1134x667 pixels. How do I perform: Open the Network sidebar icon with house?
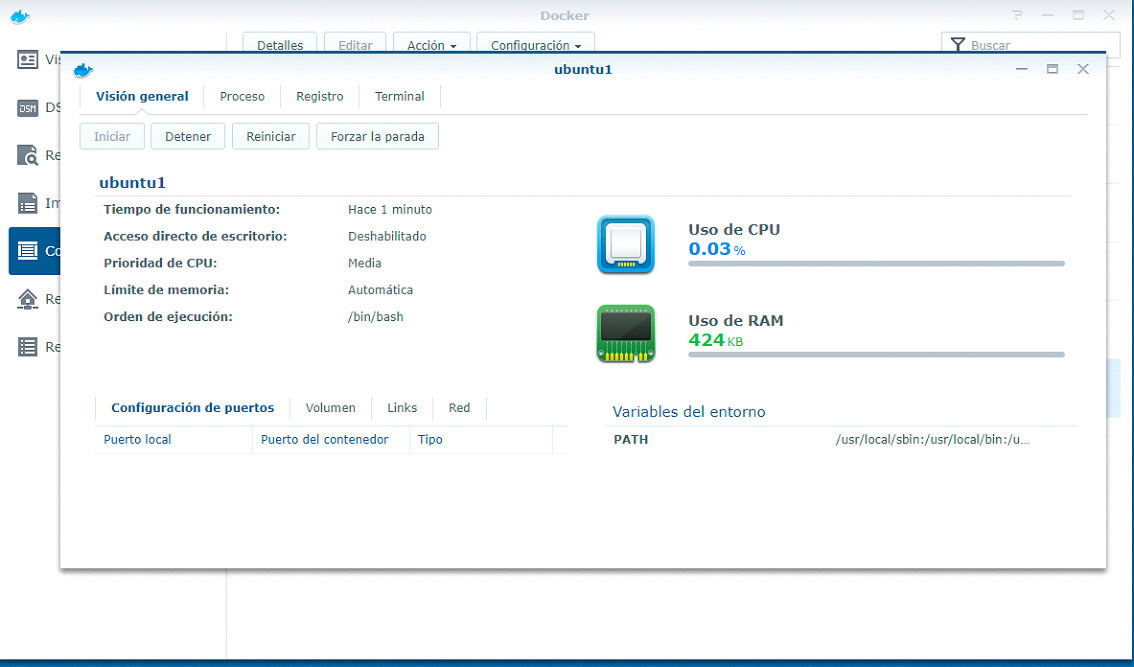pyautogui.click(x=27, y=299)
